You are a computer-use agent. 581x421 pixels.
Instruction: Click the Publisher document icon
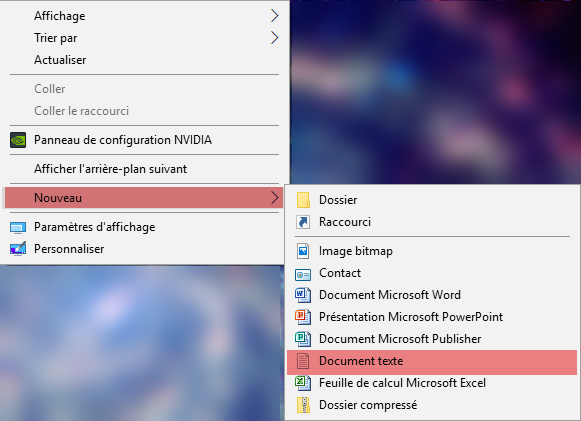pyautogui.click(x=303, y=339)
